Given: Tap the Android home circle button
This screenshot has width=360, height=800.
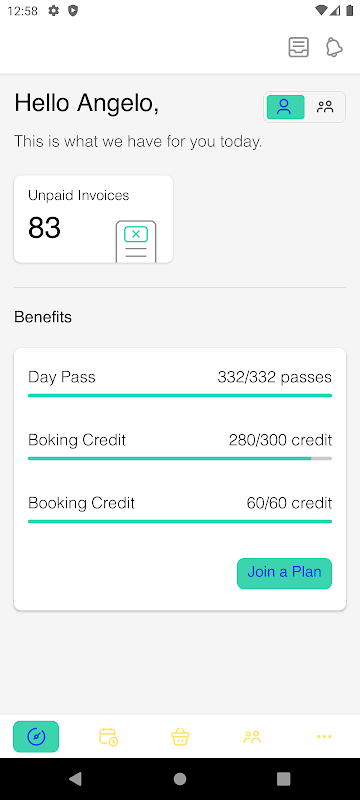Looking at the screenshot, I should (180, 779).
